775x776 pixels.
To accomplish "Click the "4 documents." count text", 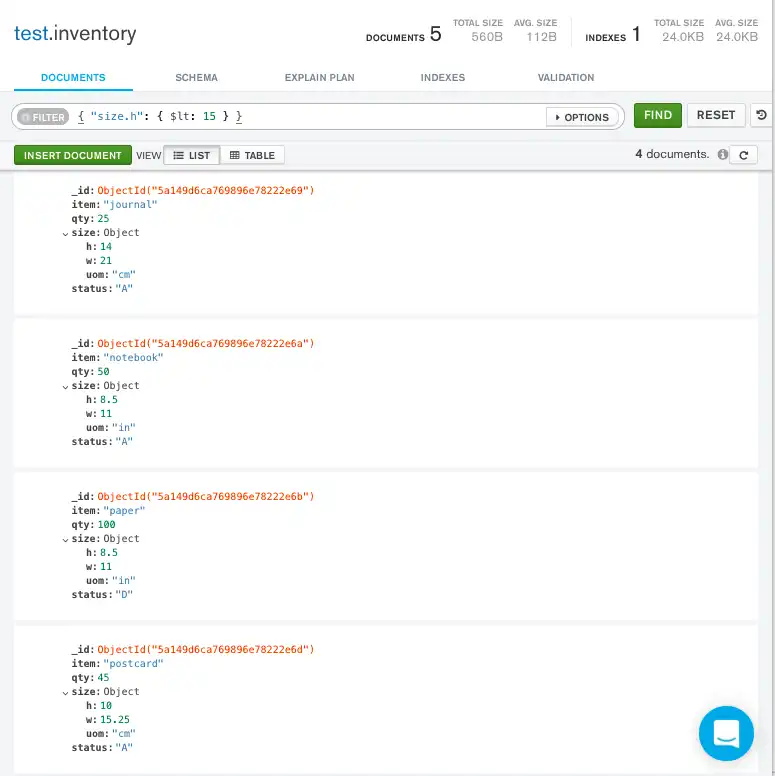I will pyautogui.click(x=672, y=154).
